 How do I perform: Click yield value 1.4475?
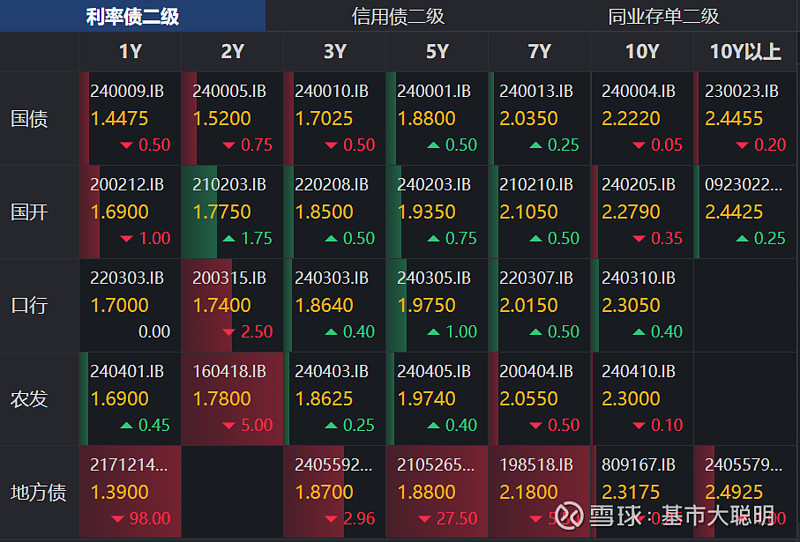click(119, 118)
